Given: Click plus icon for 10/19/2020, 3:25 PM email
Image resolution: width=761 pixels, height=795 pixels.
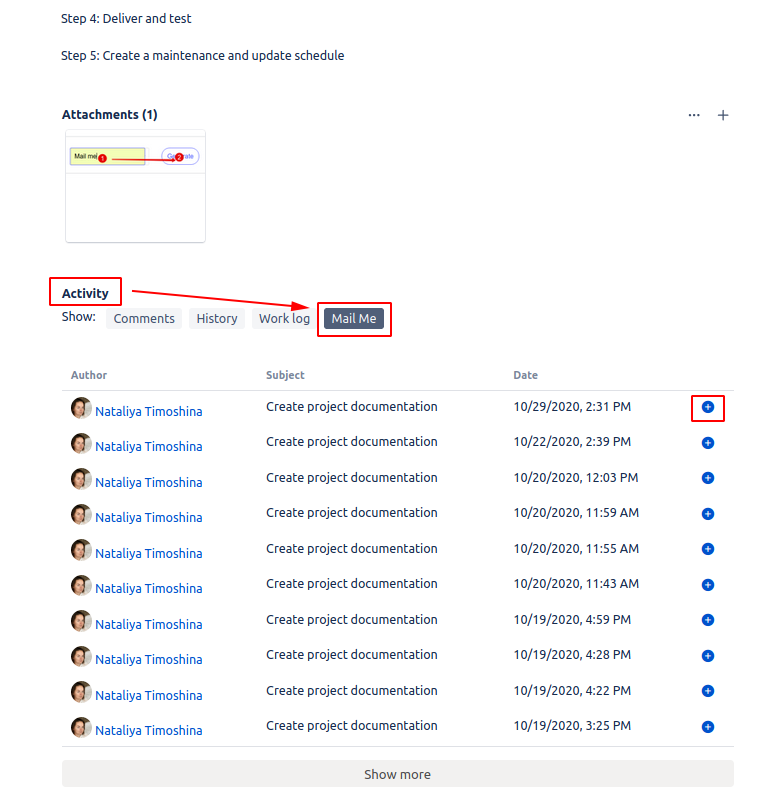Looking at the screenshot, I should click(x=708, y=727).
